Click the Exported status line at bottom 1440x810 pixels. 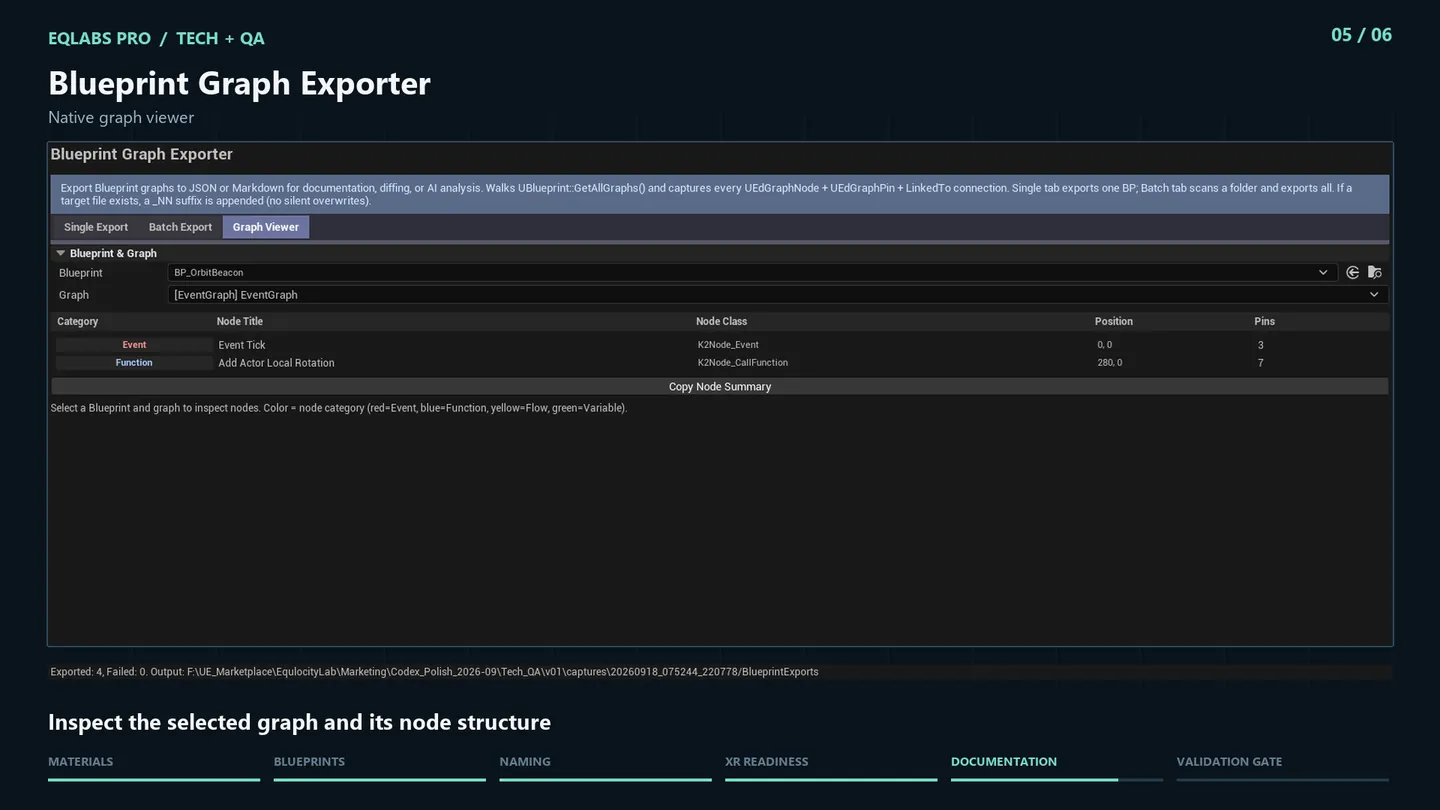(434, 672)
